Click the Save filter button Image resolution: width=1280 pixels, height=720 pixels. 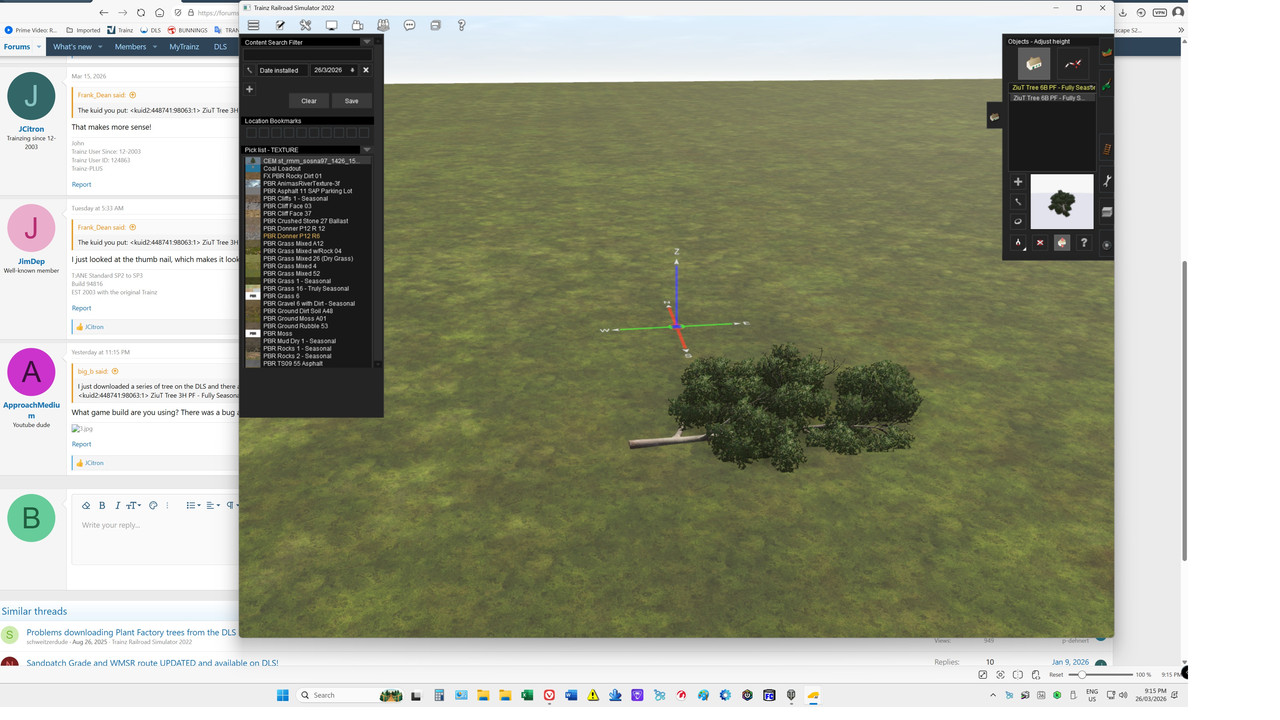click(351, 101)
